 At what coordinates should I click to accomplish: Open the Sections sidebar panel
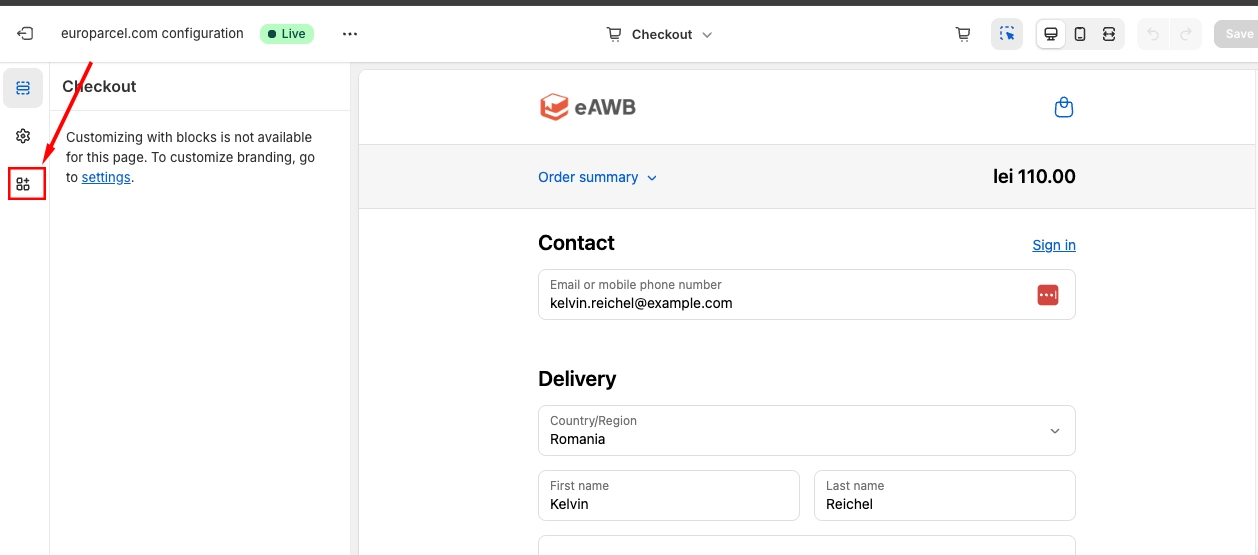pyautogui.click(x=23, y=88)
